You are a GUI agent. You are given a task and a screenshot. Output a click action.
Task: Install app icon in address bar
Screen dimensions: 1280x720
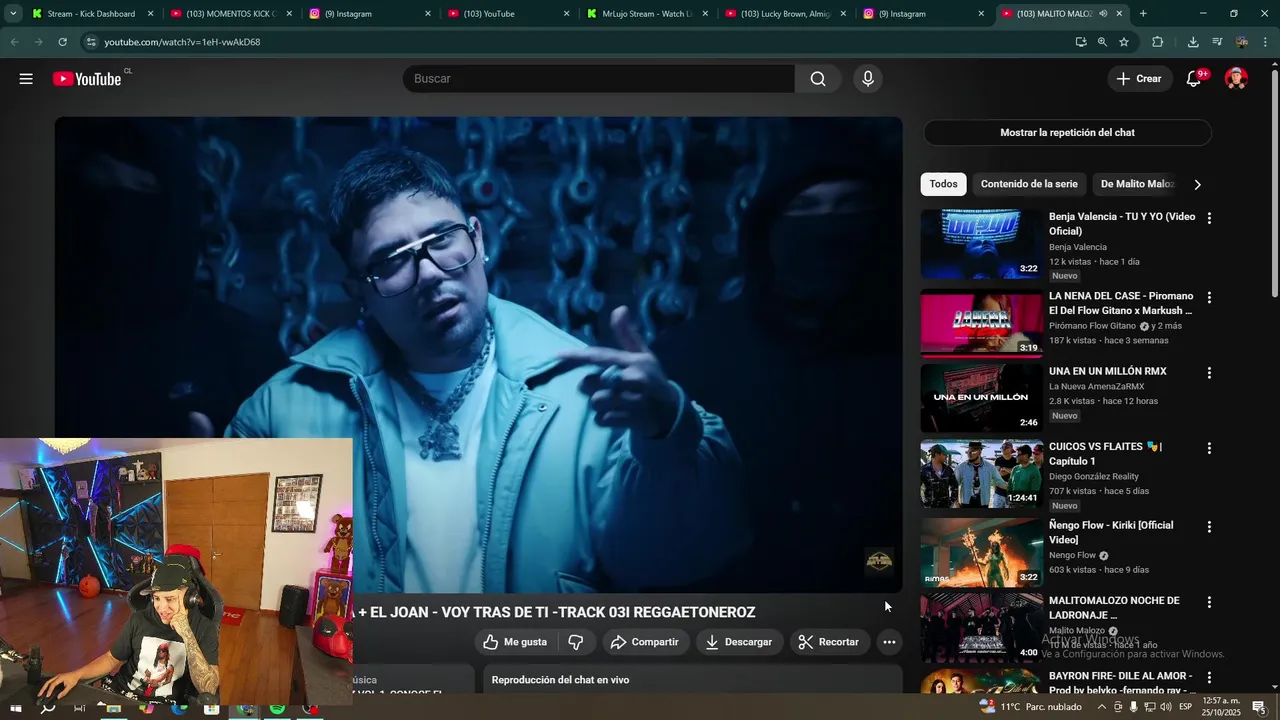[1081, 42]
